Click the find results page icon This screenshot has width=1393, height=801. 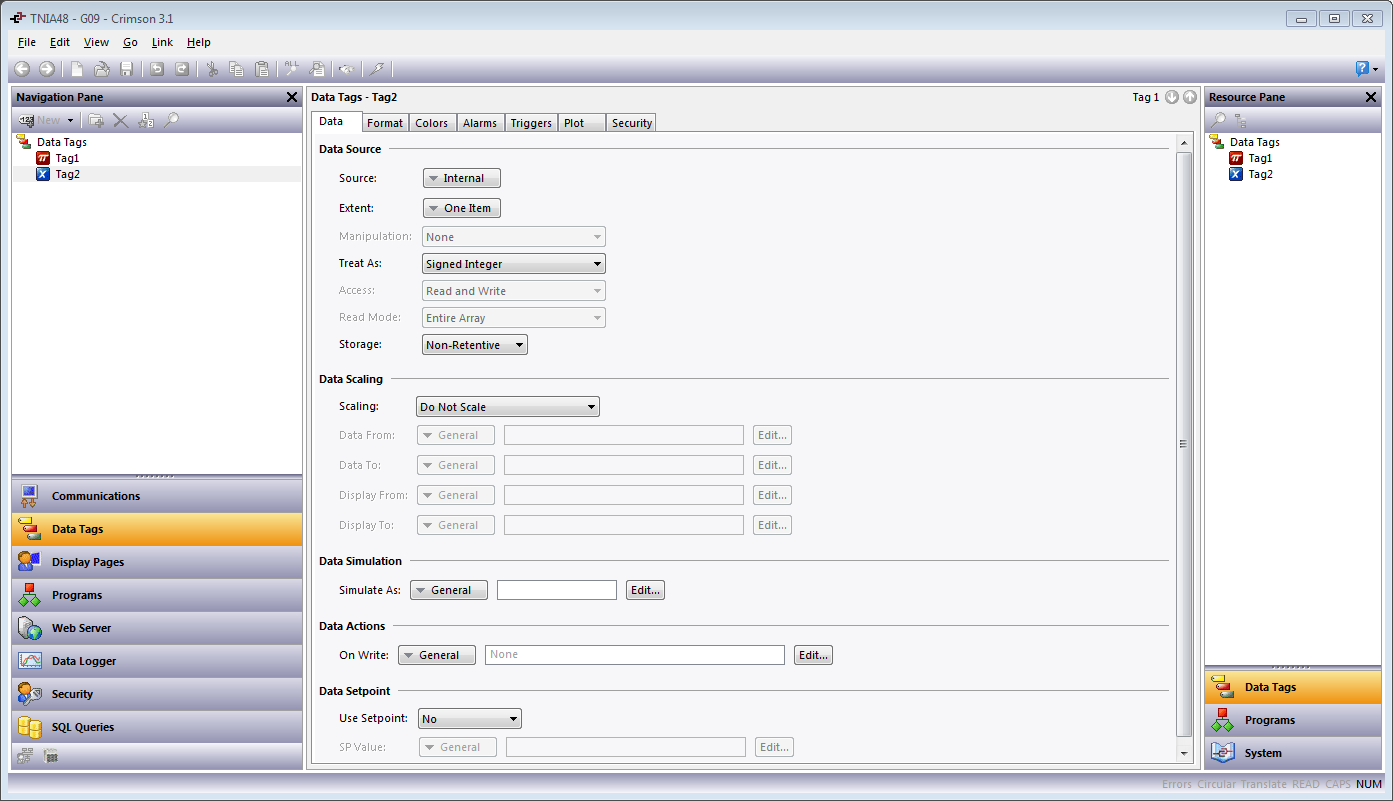click(x=317, y=69)
